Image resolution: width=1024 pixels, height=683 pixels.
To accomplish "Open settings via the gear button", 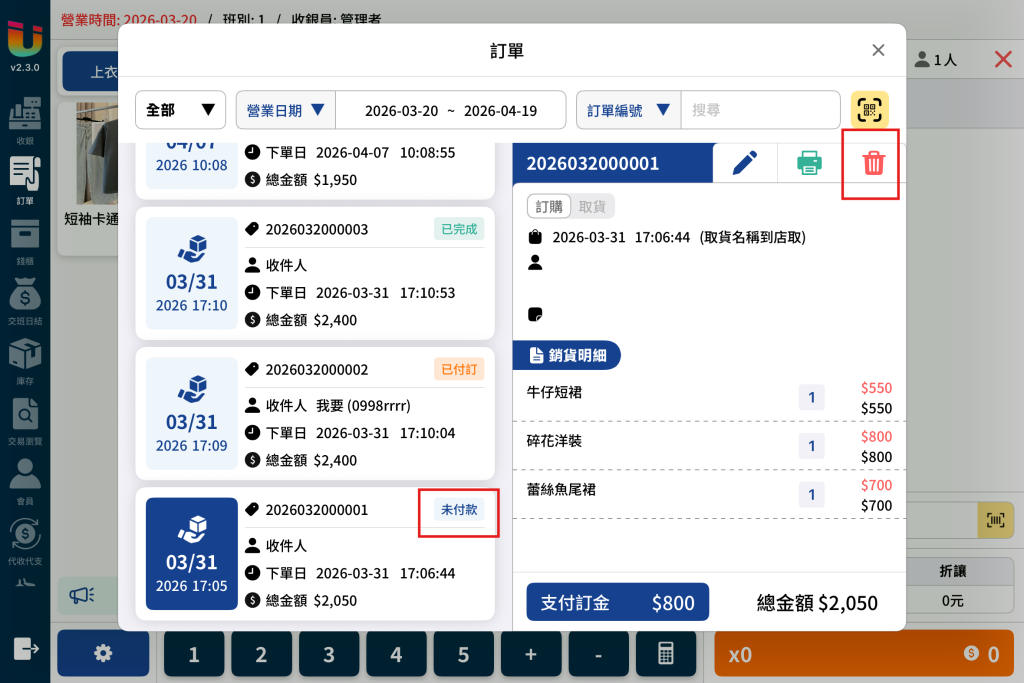I will (x=103, y=654).
